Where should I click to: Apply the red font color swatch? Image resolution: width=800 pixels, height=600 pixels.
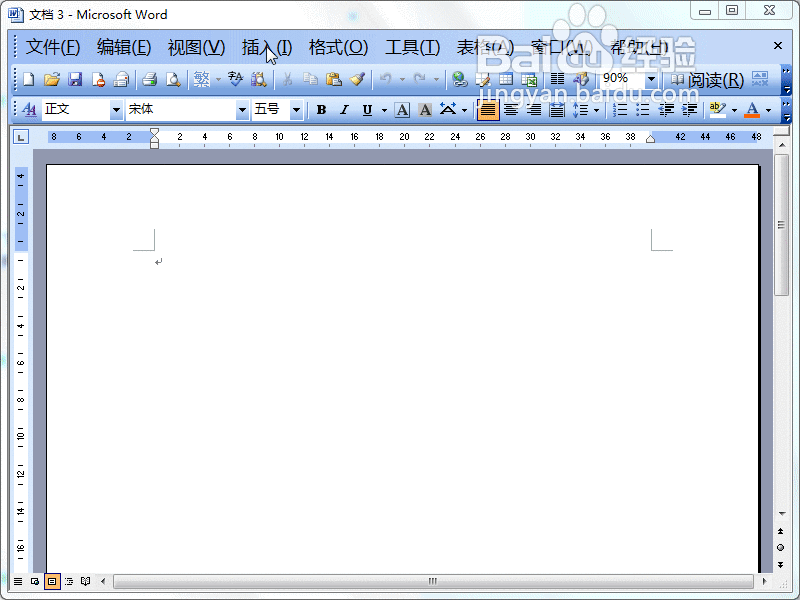pyautogui.click(x=752, y=110)
